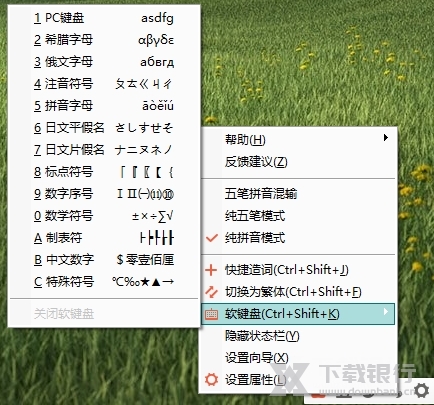Click the āòěǐú sample text

[158, 106]
